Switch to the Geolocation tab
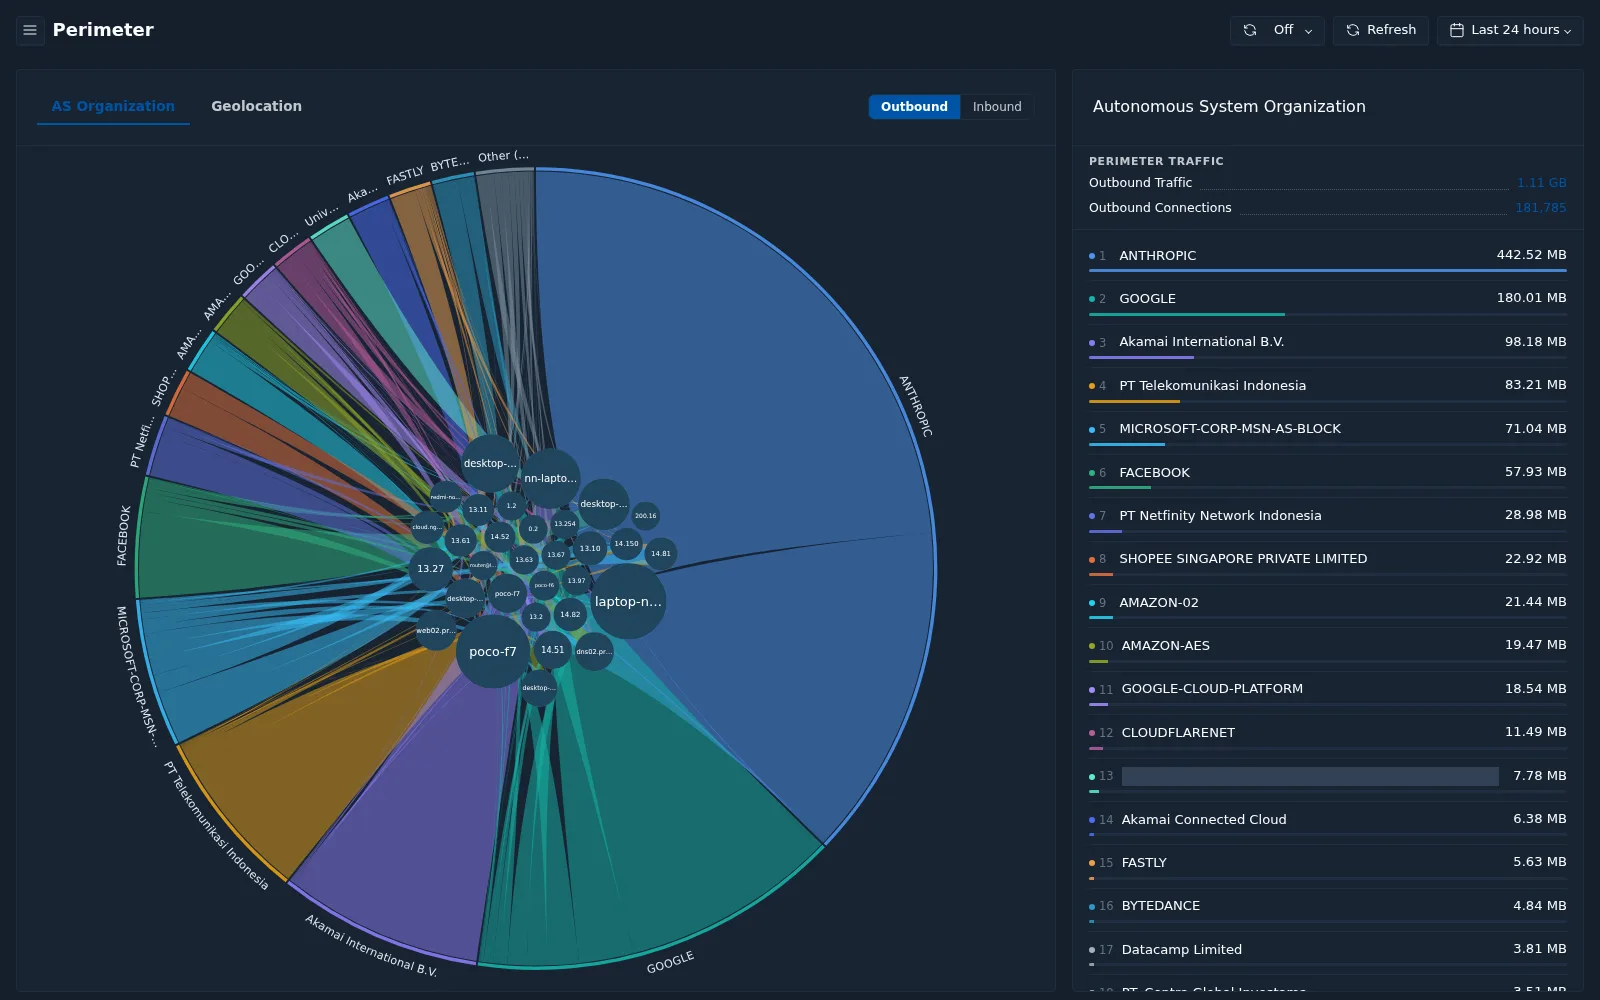Viewport: 1600px width, 1000px height. (x=256, y=106)
